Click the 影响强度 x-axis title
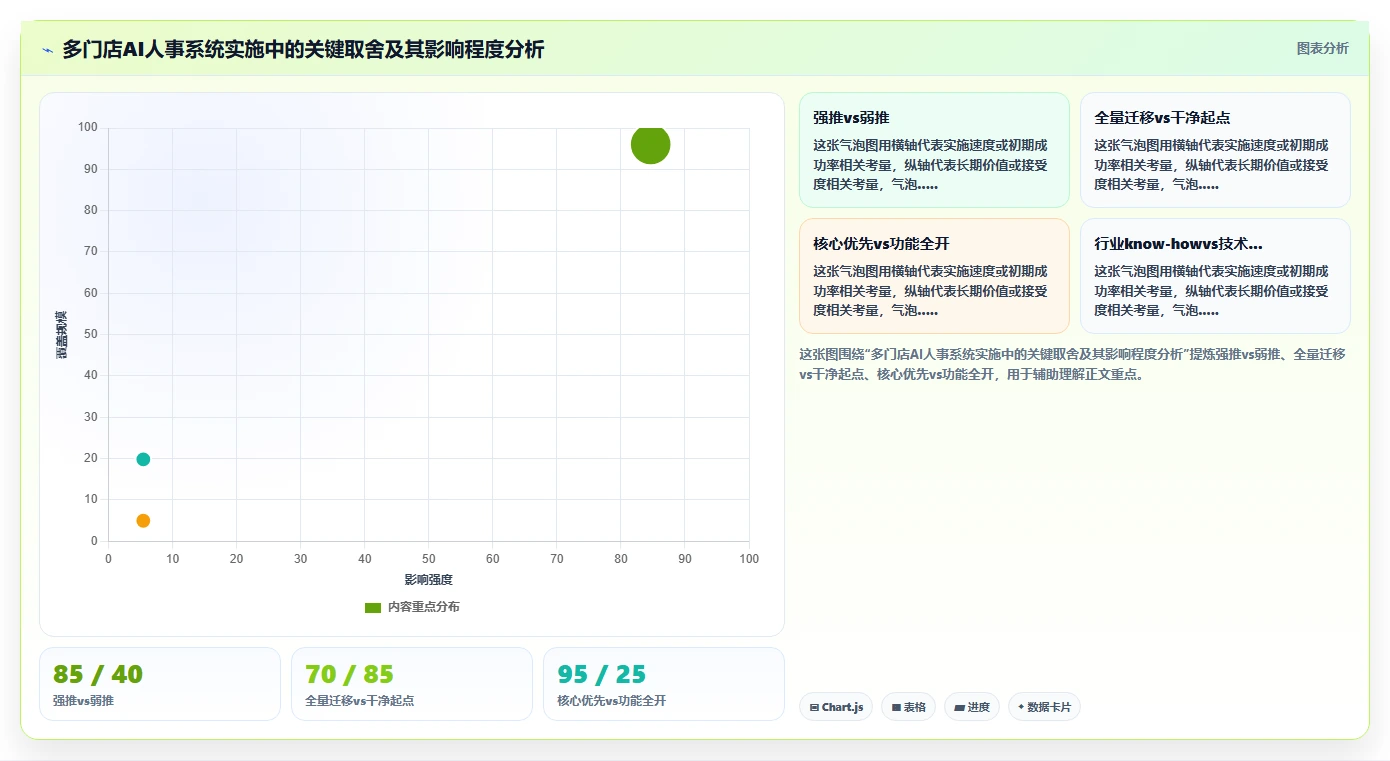Screen dimensions: 1390x761 click(428, 580)
